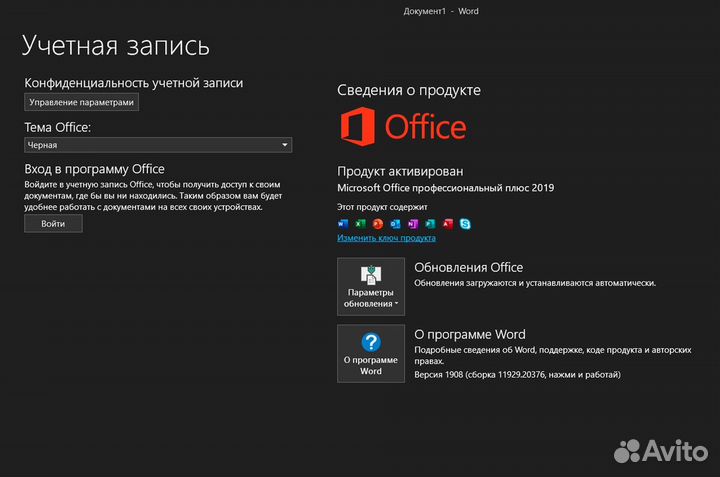Click the Учетная запись page title
The image size is (720, 477).
(x=116, y=45)
